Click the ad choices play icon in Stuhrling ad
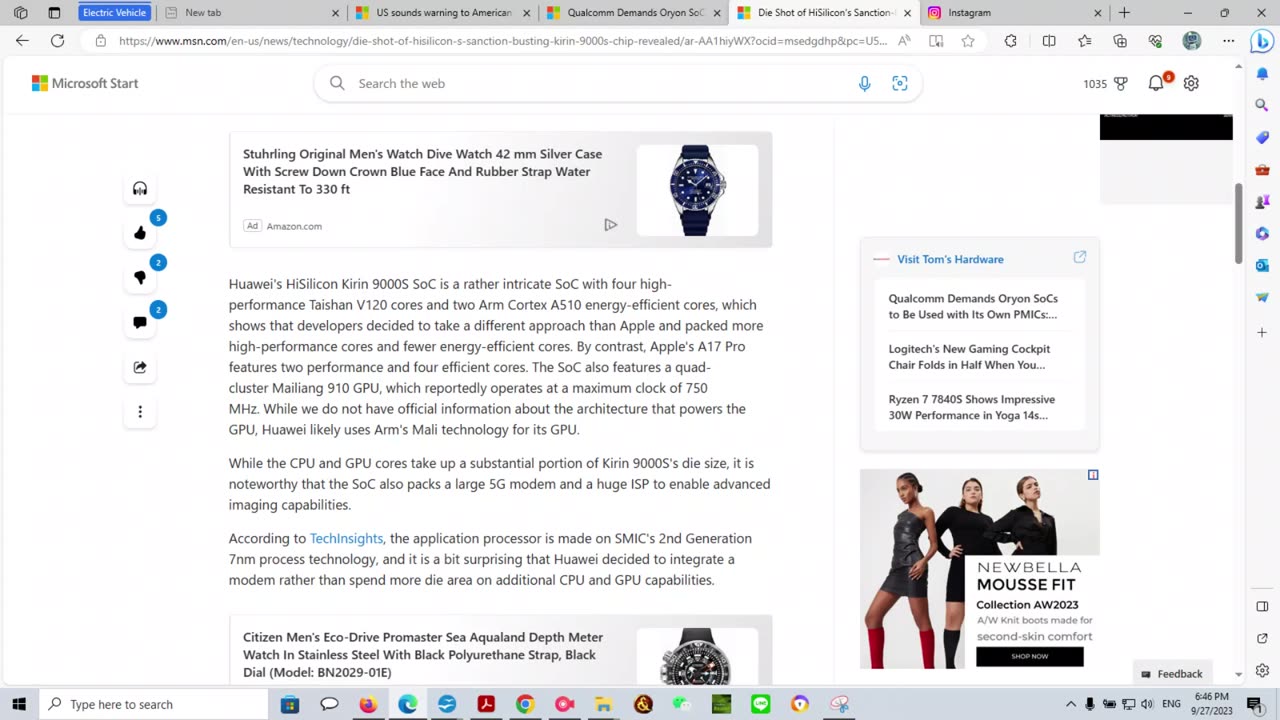Image resolution: width=1280 pixels, height=720 pixels. tap(610, 225)
